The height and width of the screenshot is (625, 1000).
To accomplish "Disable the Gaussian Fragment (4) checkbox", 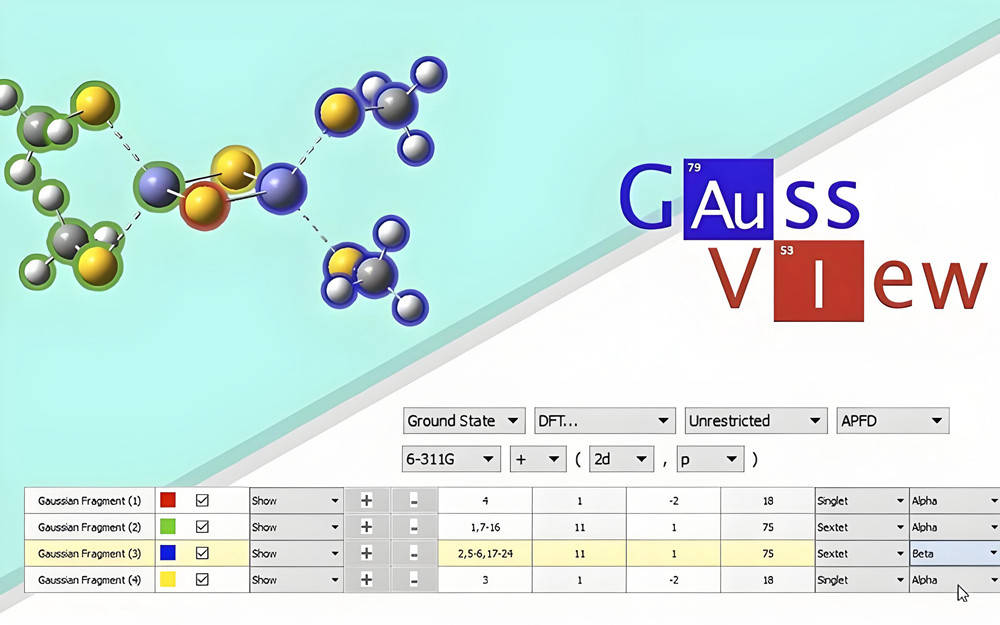I will coord(202,580).
